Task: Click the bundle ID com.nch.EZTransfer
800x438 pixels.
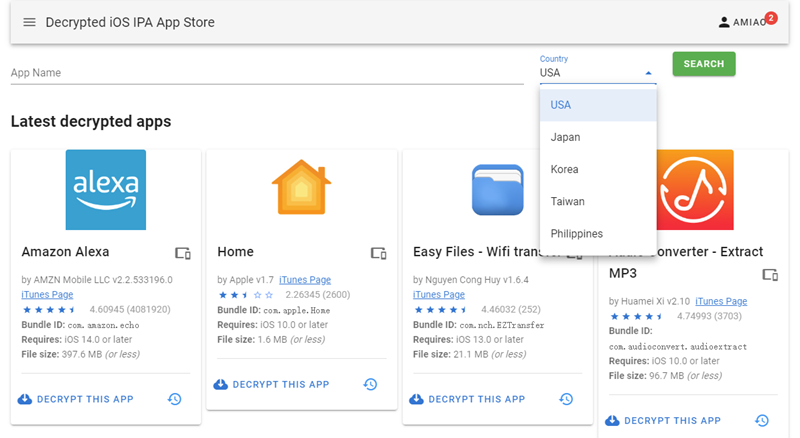Action: [x=502, y=325]
